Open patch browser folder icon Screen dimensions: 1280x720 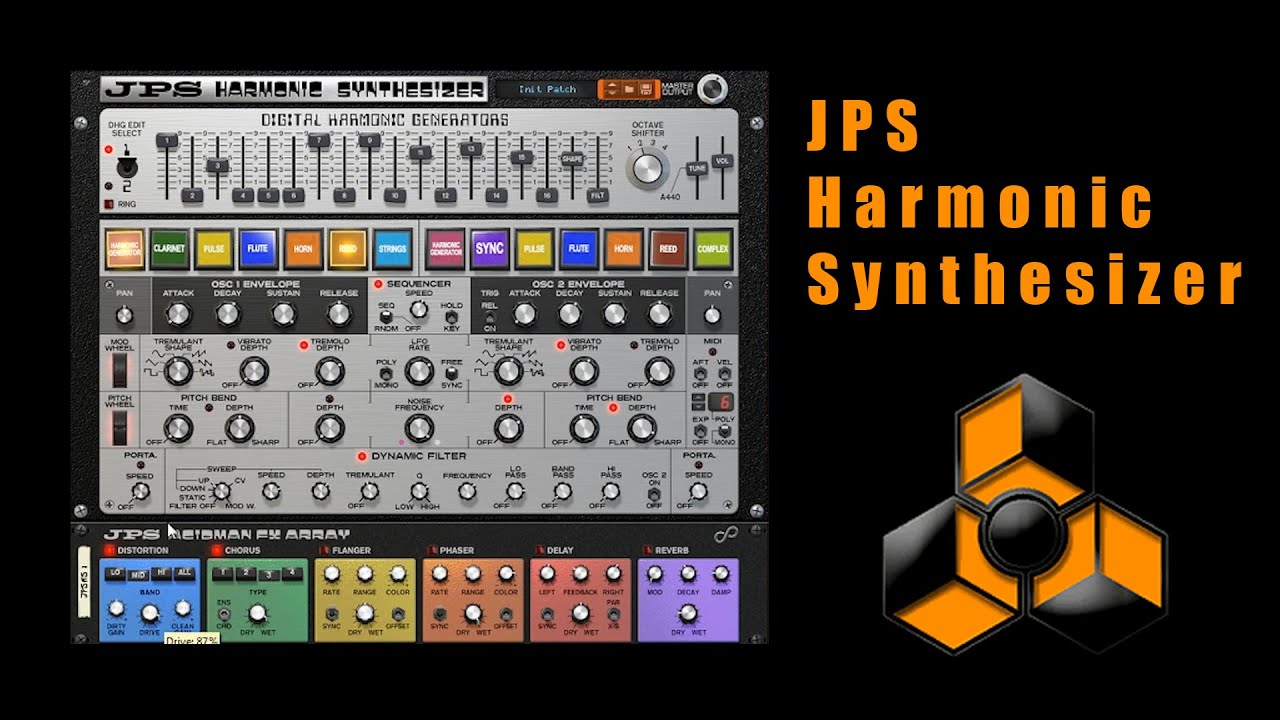coord(630,89)
